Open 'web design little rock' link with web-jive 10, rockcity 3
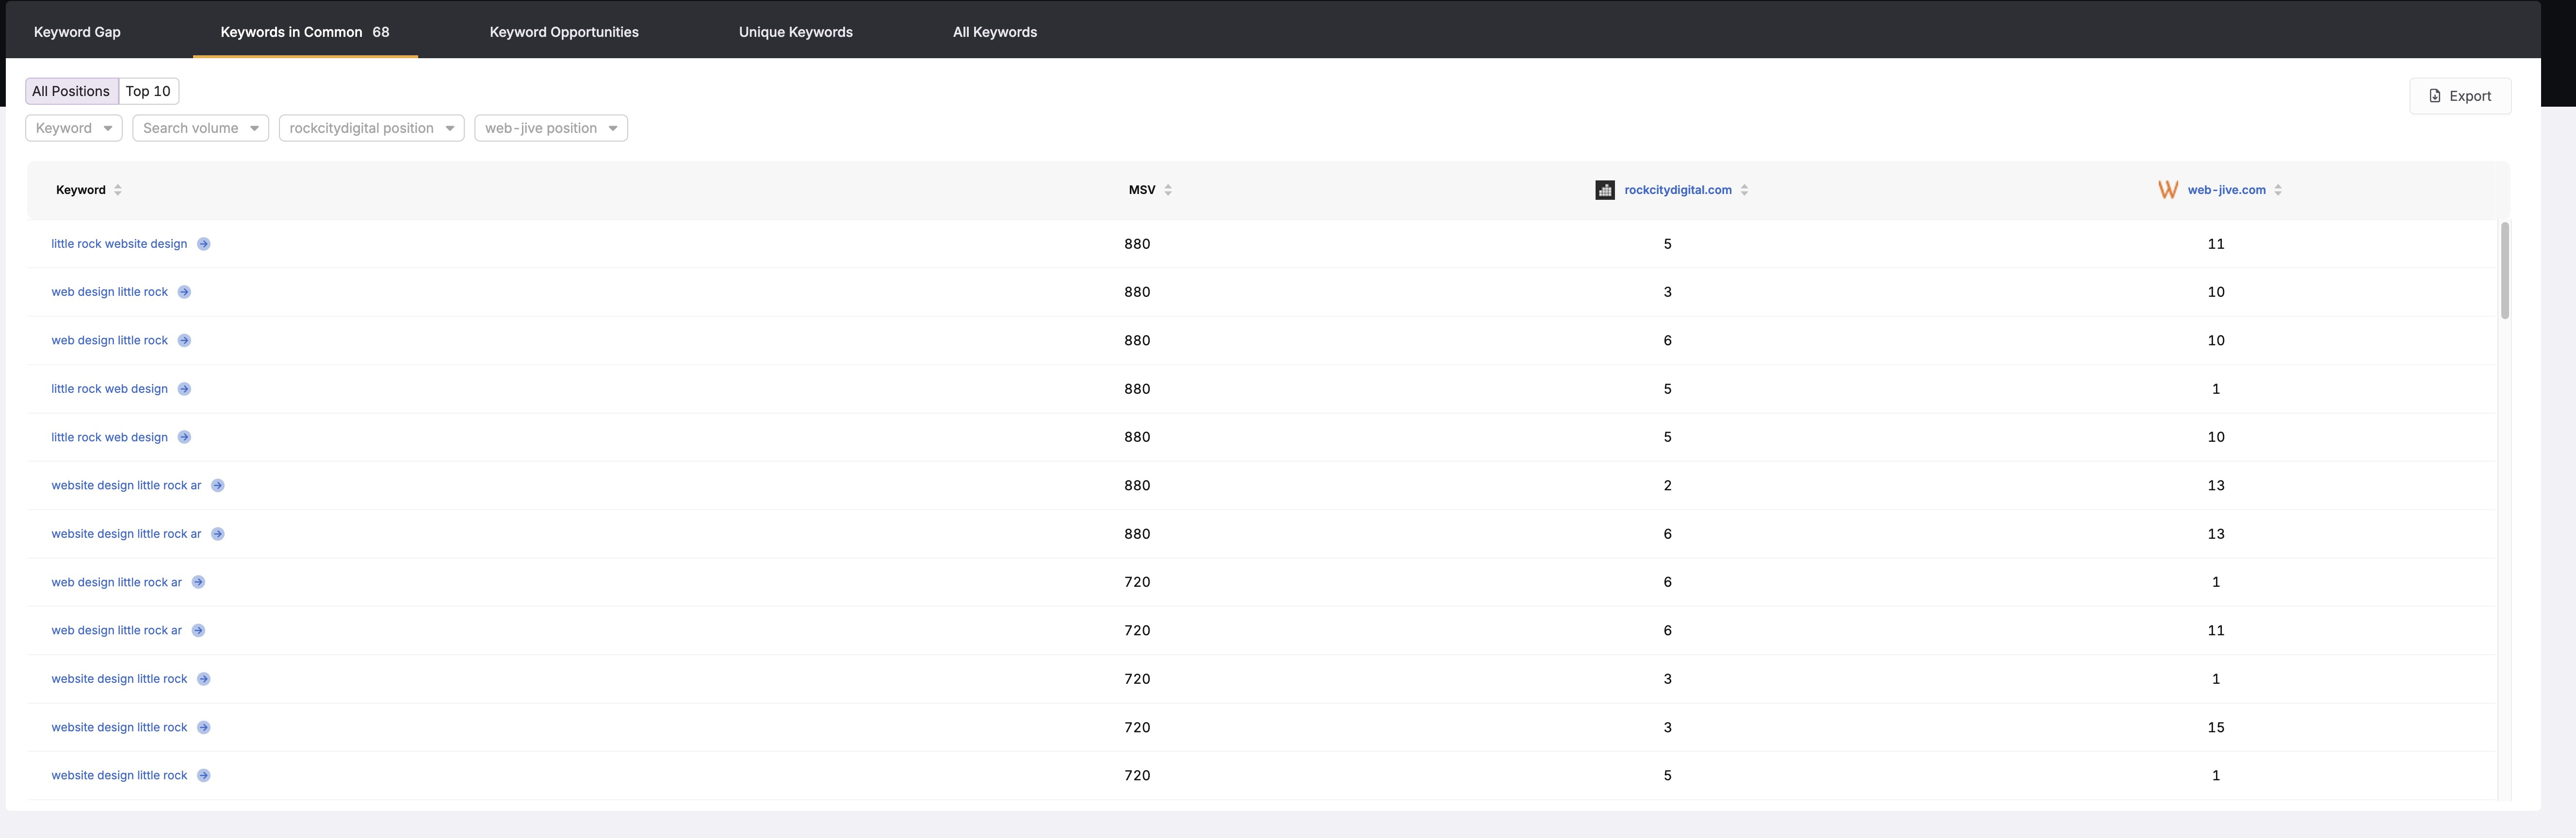The image size is (2576, 838). pyautogui.click(x=110, y=292)
